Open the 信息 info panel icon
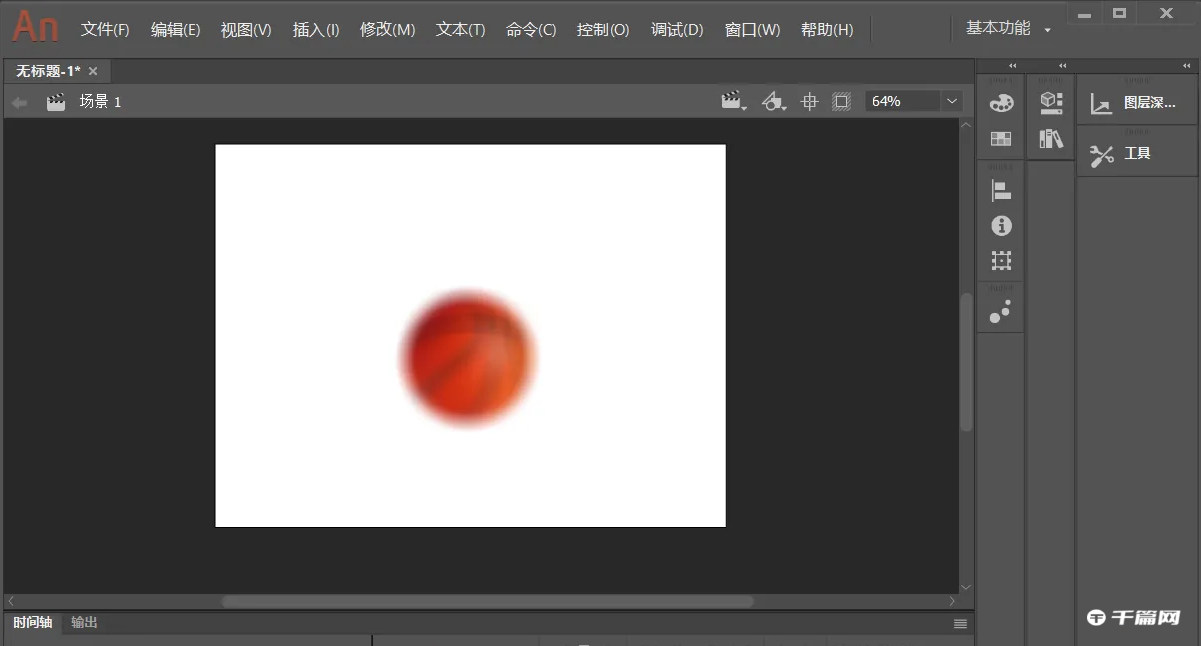This screenshot has height=646, width=1201. click(1000, 225)
